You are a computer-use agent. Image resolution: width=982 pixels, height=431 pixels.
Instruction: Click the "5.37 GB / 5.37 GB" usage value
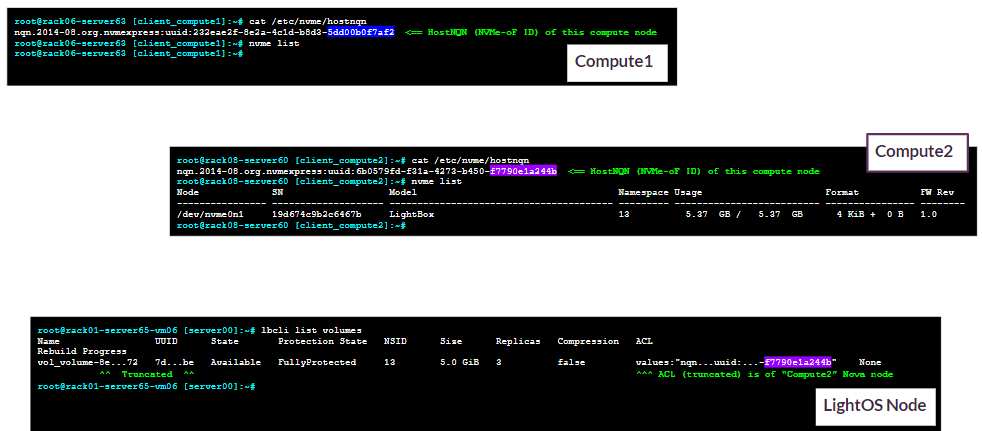coord(744,214)
